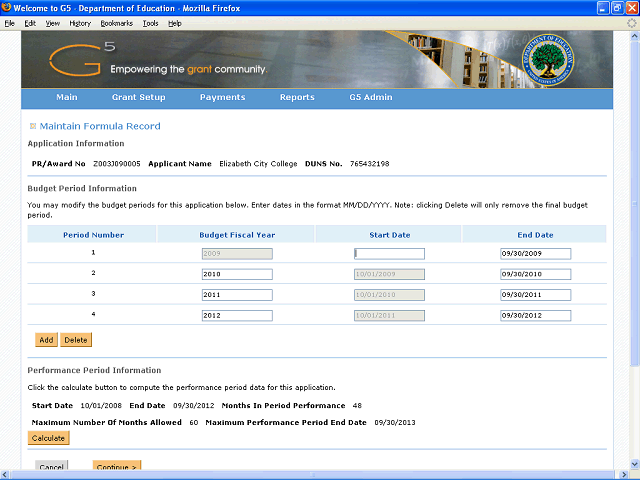Click the vertical scrollbar down arrow
This screenshot has height=480, width=640.
coord(634,464)
